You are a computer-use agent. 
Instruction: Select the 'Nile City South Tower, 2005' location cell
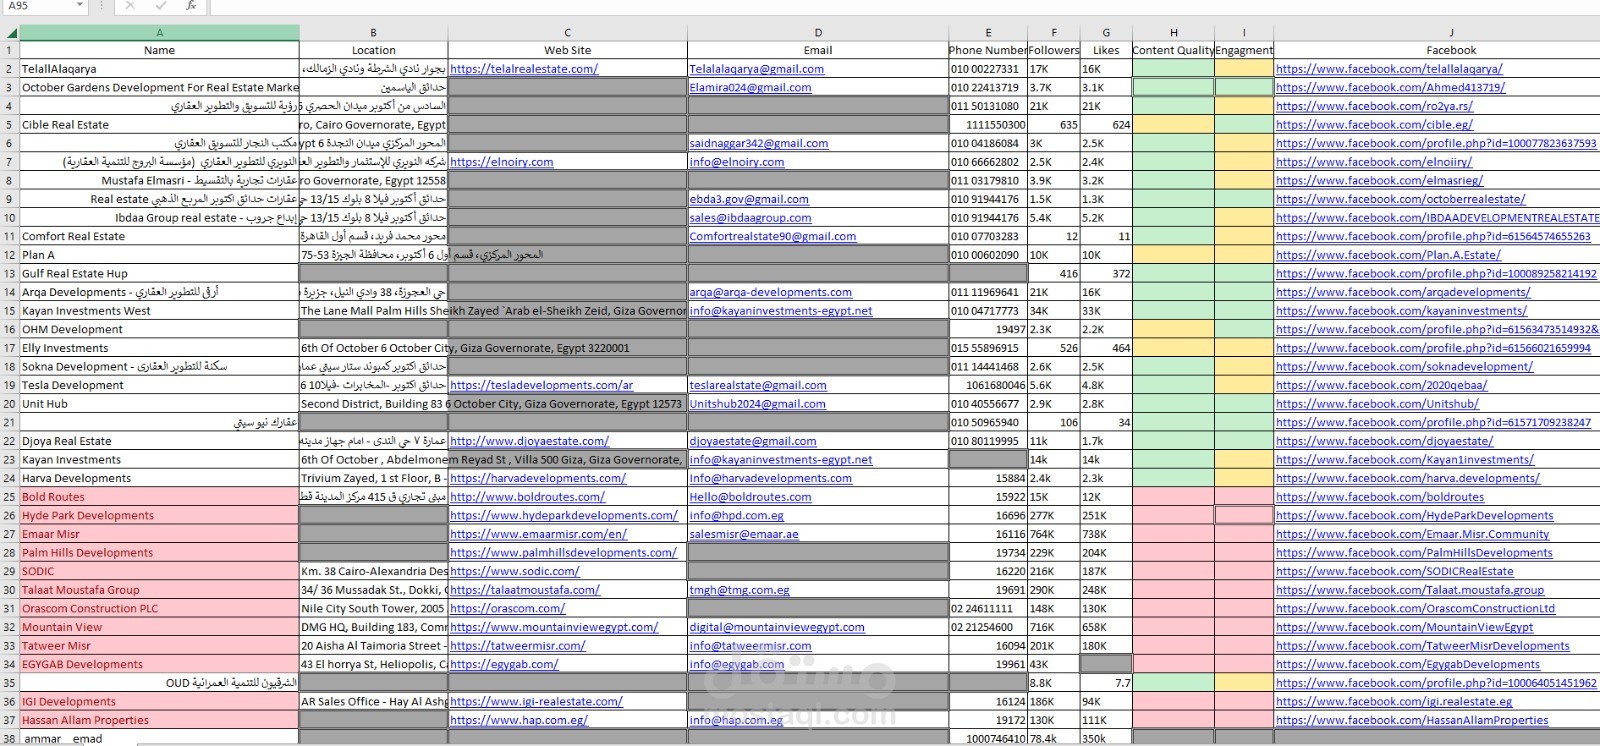tap(373, 608)
